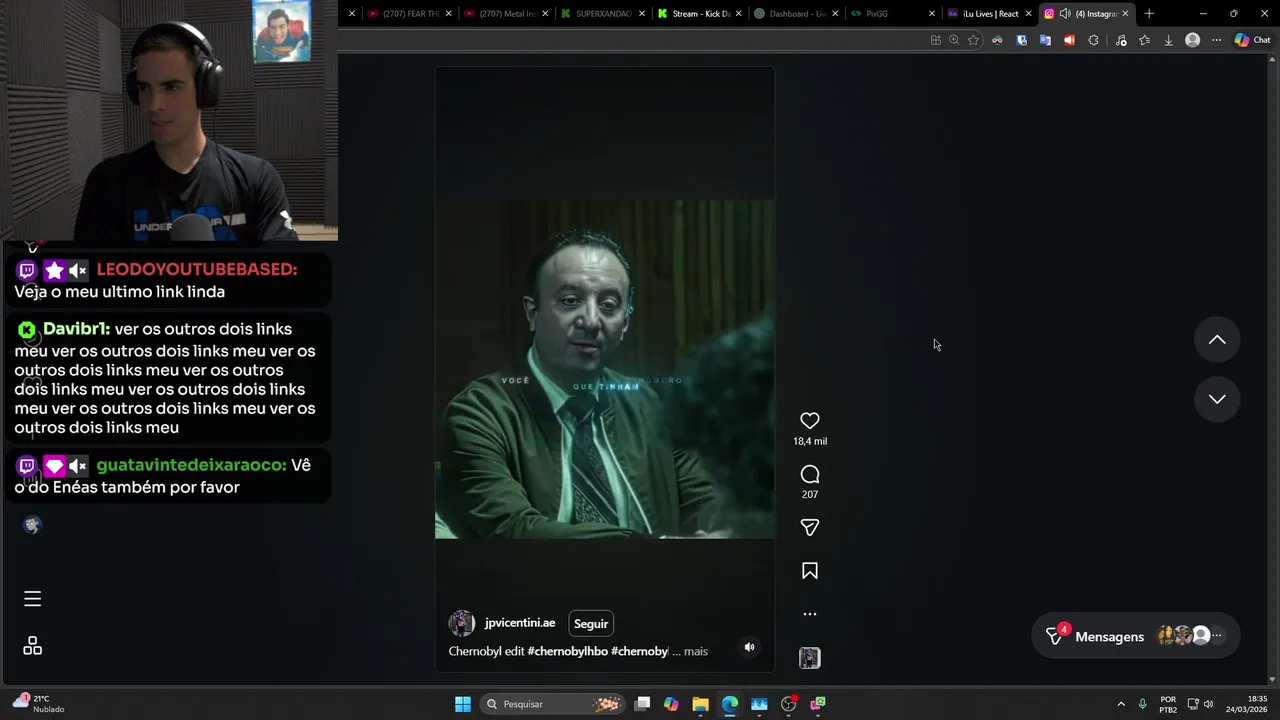Mute the Instagram tab via speaker icon
The height and width of the screenshot is (720, 1280).
click(1065, 14)
